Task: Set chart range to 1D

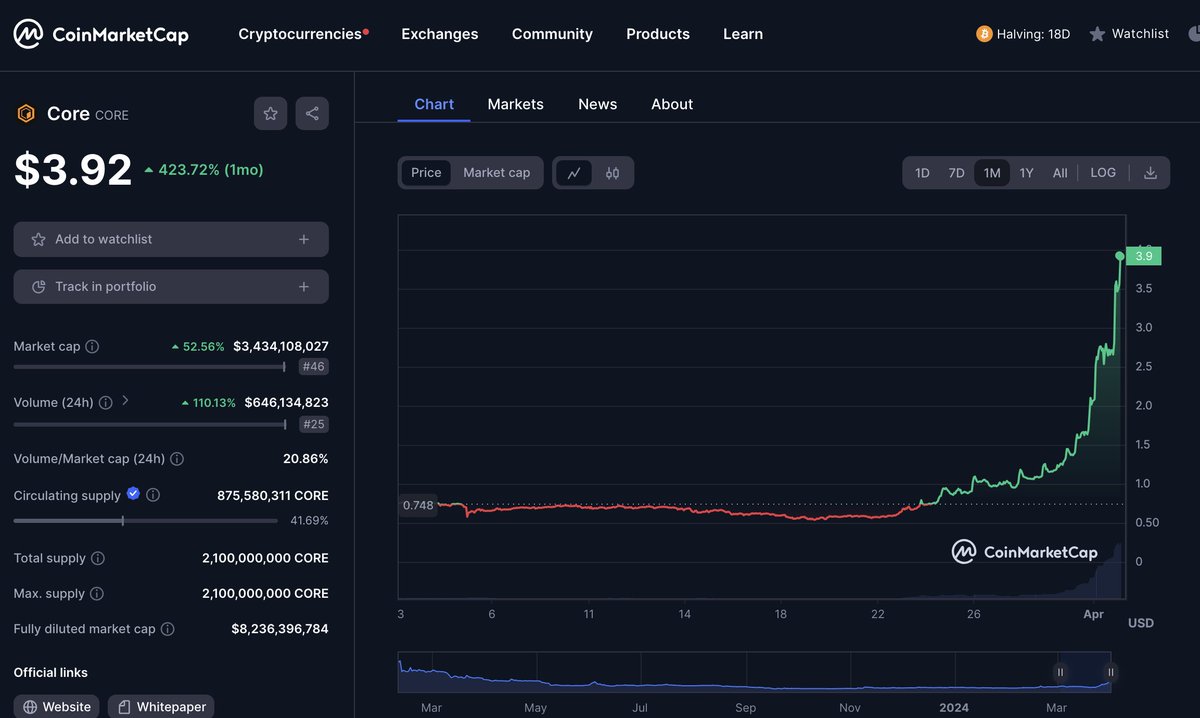Action: (x=922, y=173)
